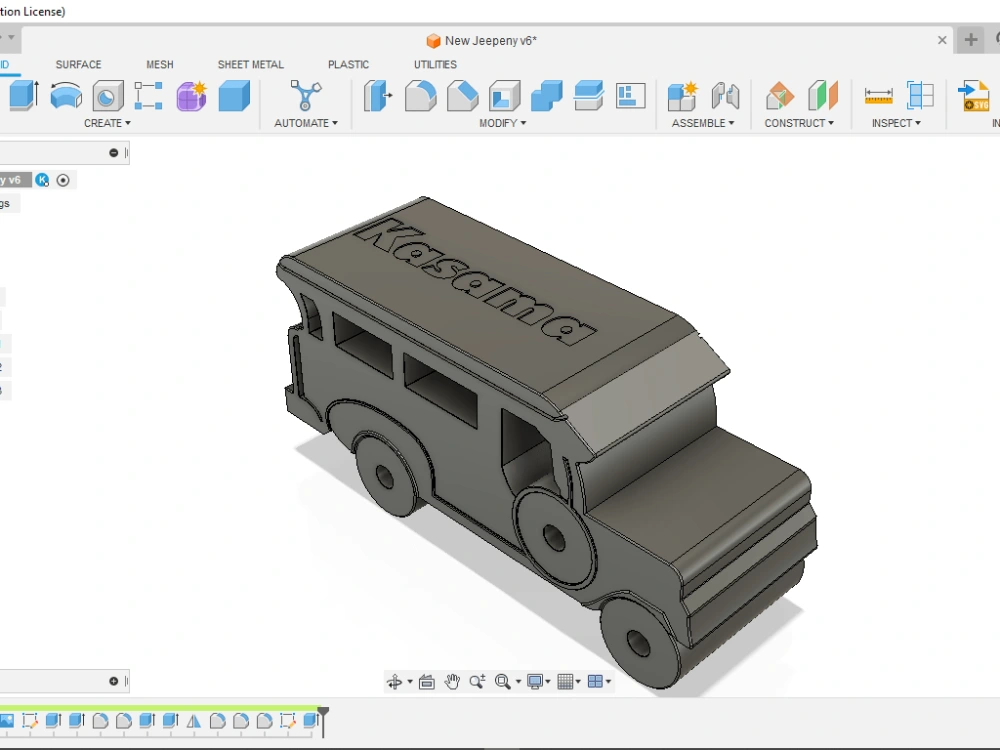1000x750 pixels.
Task: Click the canvas image feature in timeline
Action: coord(6,721)
